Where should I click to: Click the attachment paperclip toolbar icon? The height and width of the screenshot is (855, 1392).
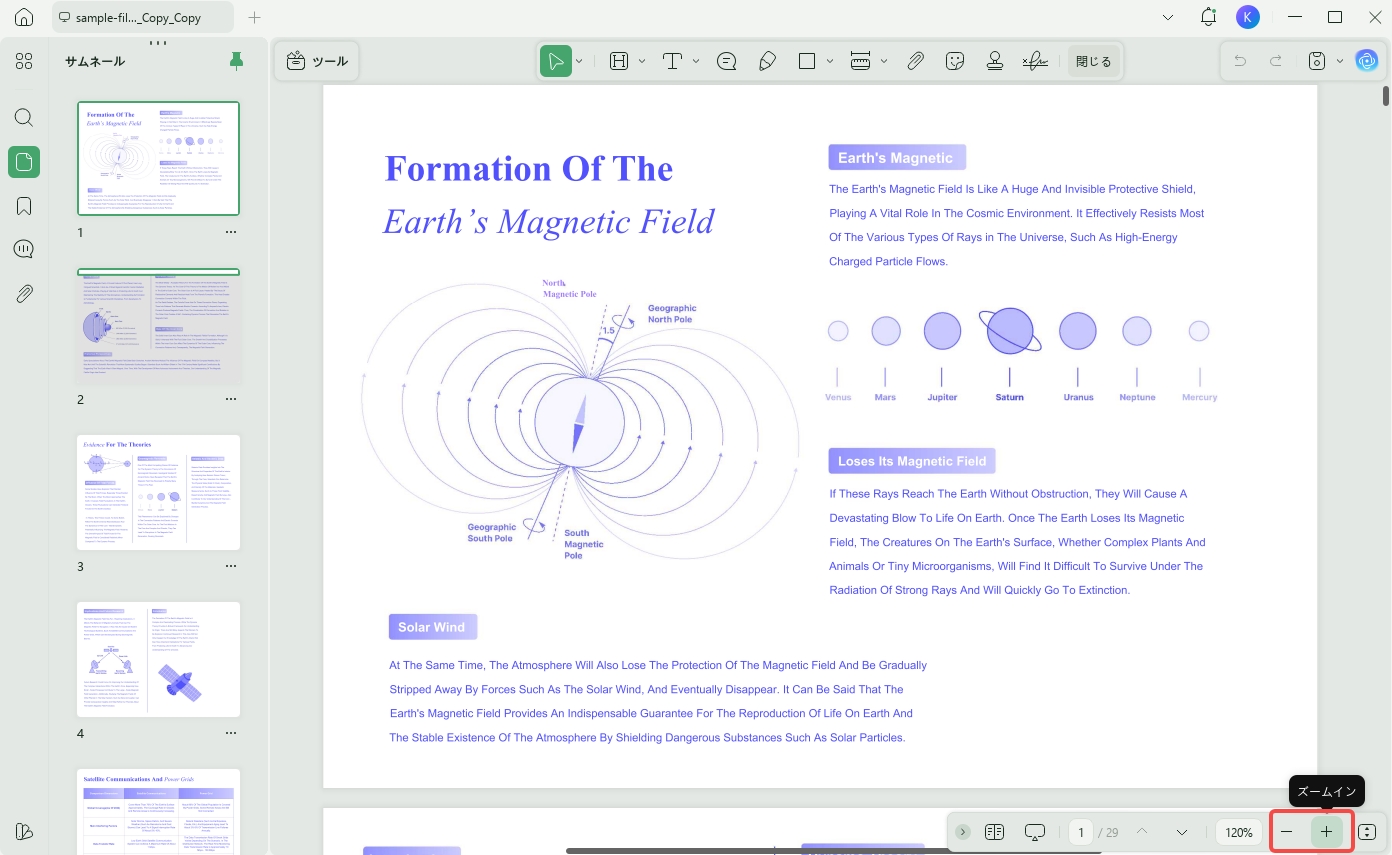(x=915, y=61)
